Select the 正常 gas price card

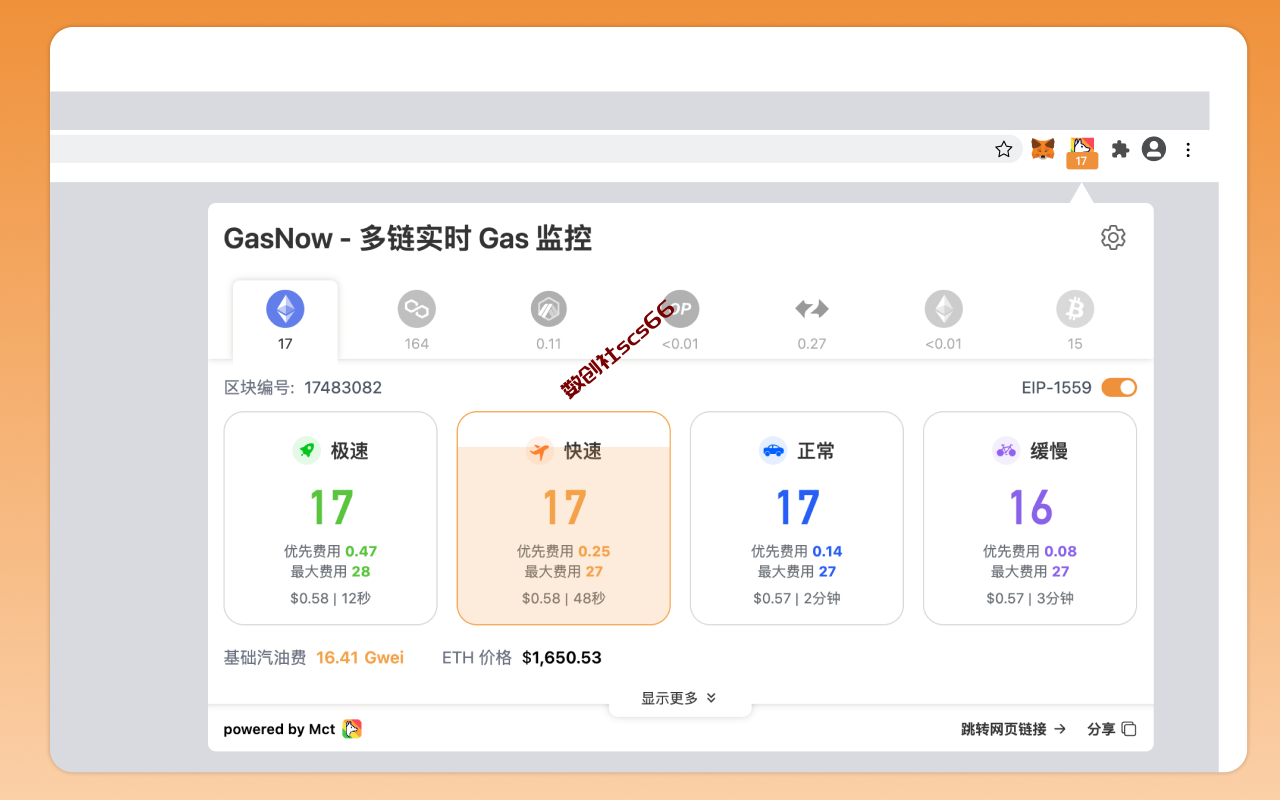[797, 518]
